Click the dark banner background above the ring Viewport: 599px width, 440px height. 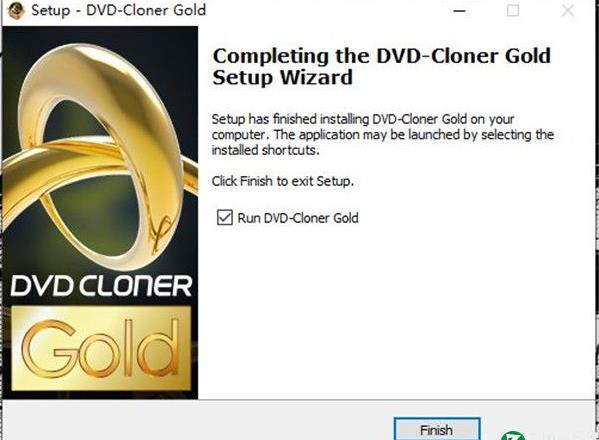(100, 35)
